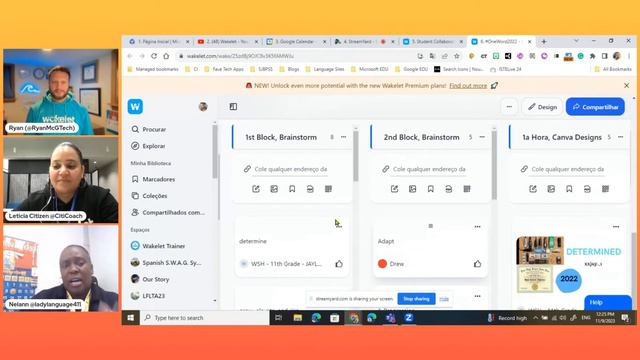Click taskbar search box

(204, 318)
